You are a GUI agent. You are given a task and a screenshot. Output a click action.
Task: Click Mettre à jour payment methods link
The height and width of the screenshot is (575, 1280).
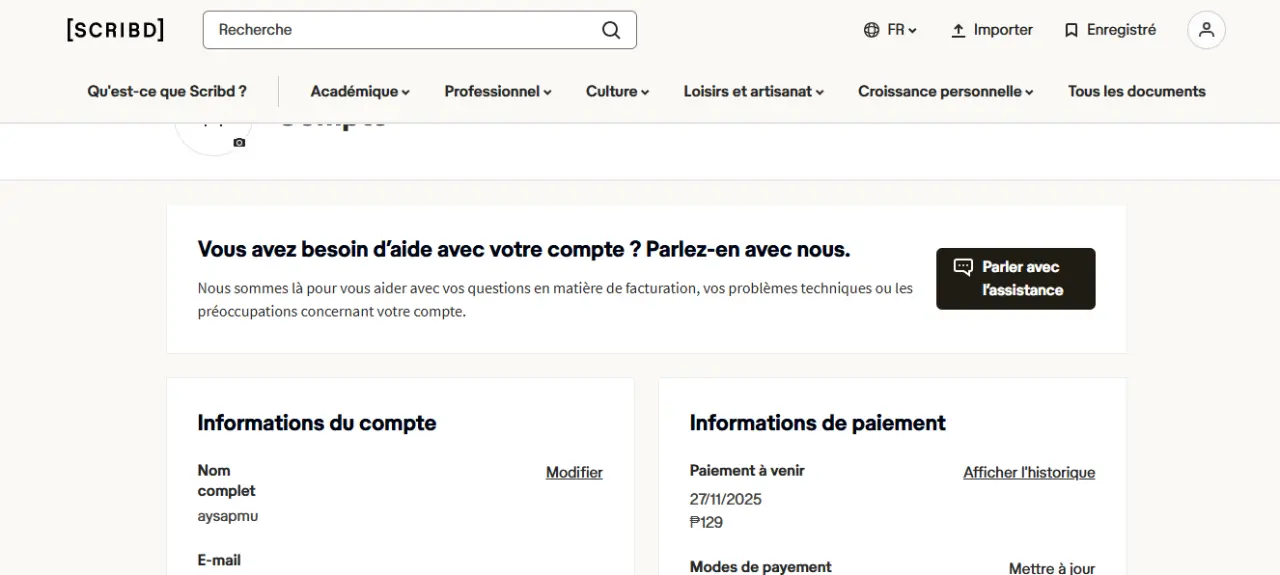1052,568
